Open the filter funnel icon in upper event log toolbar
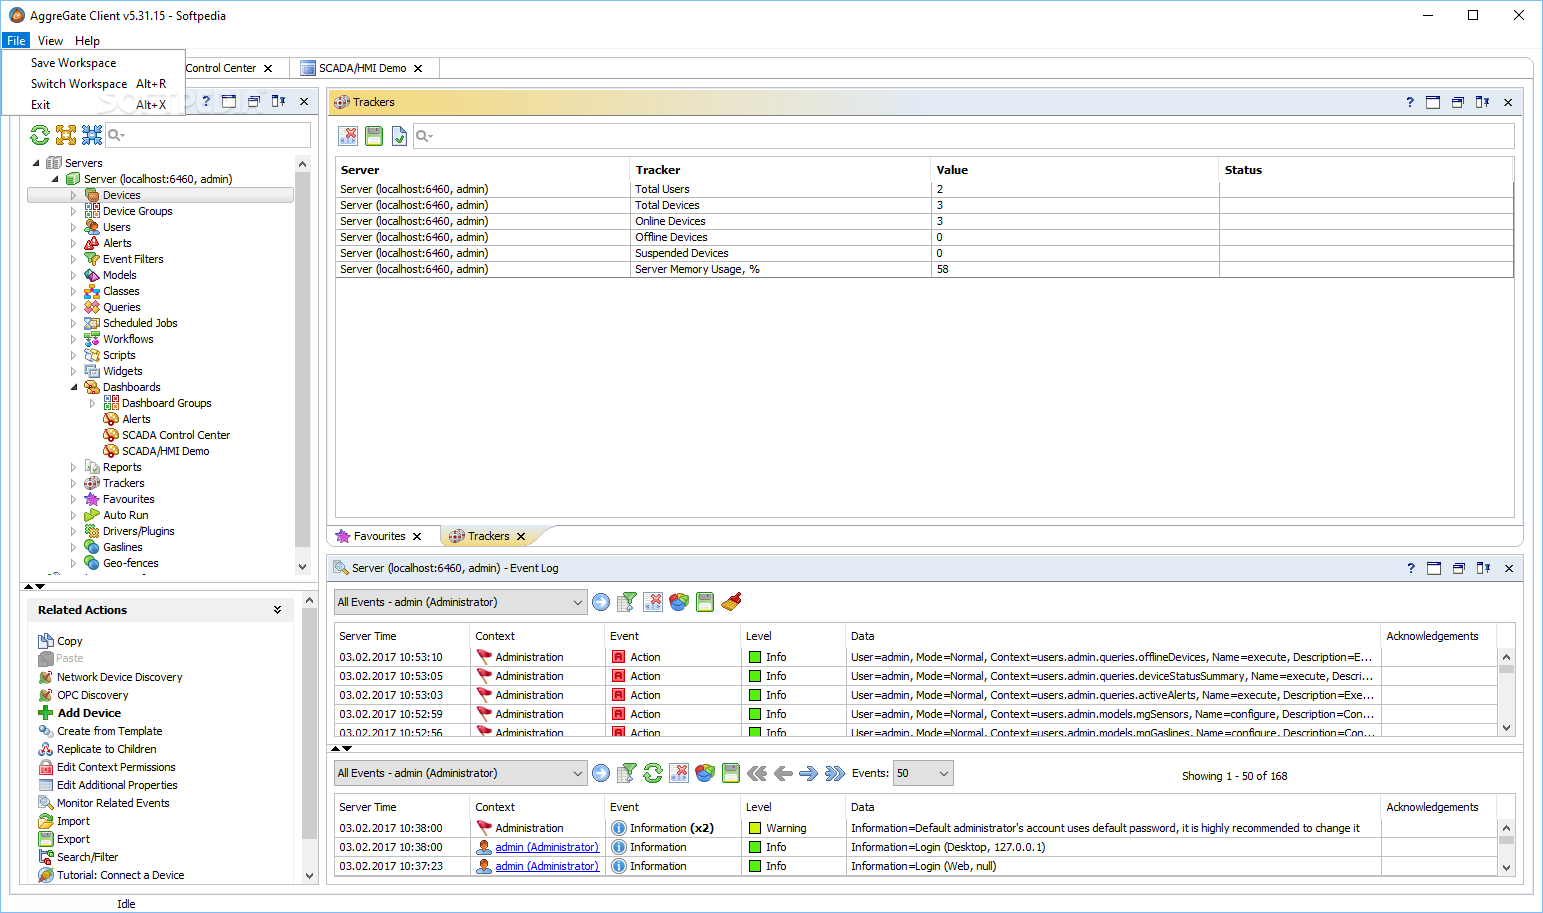 (627, 602)
